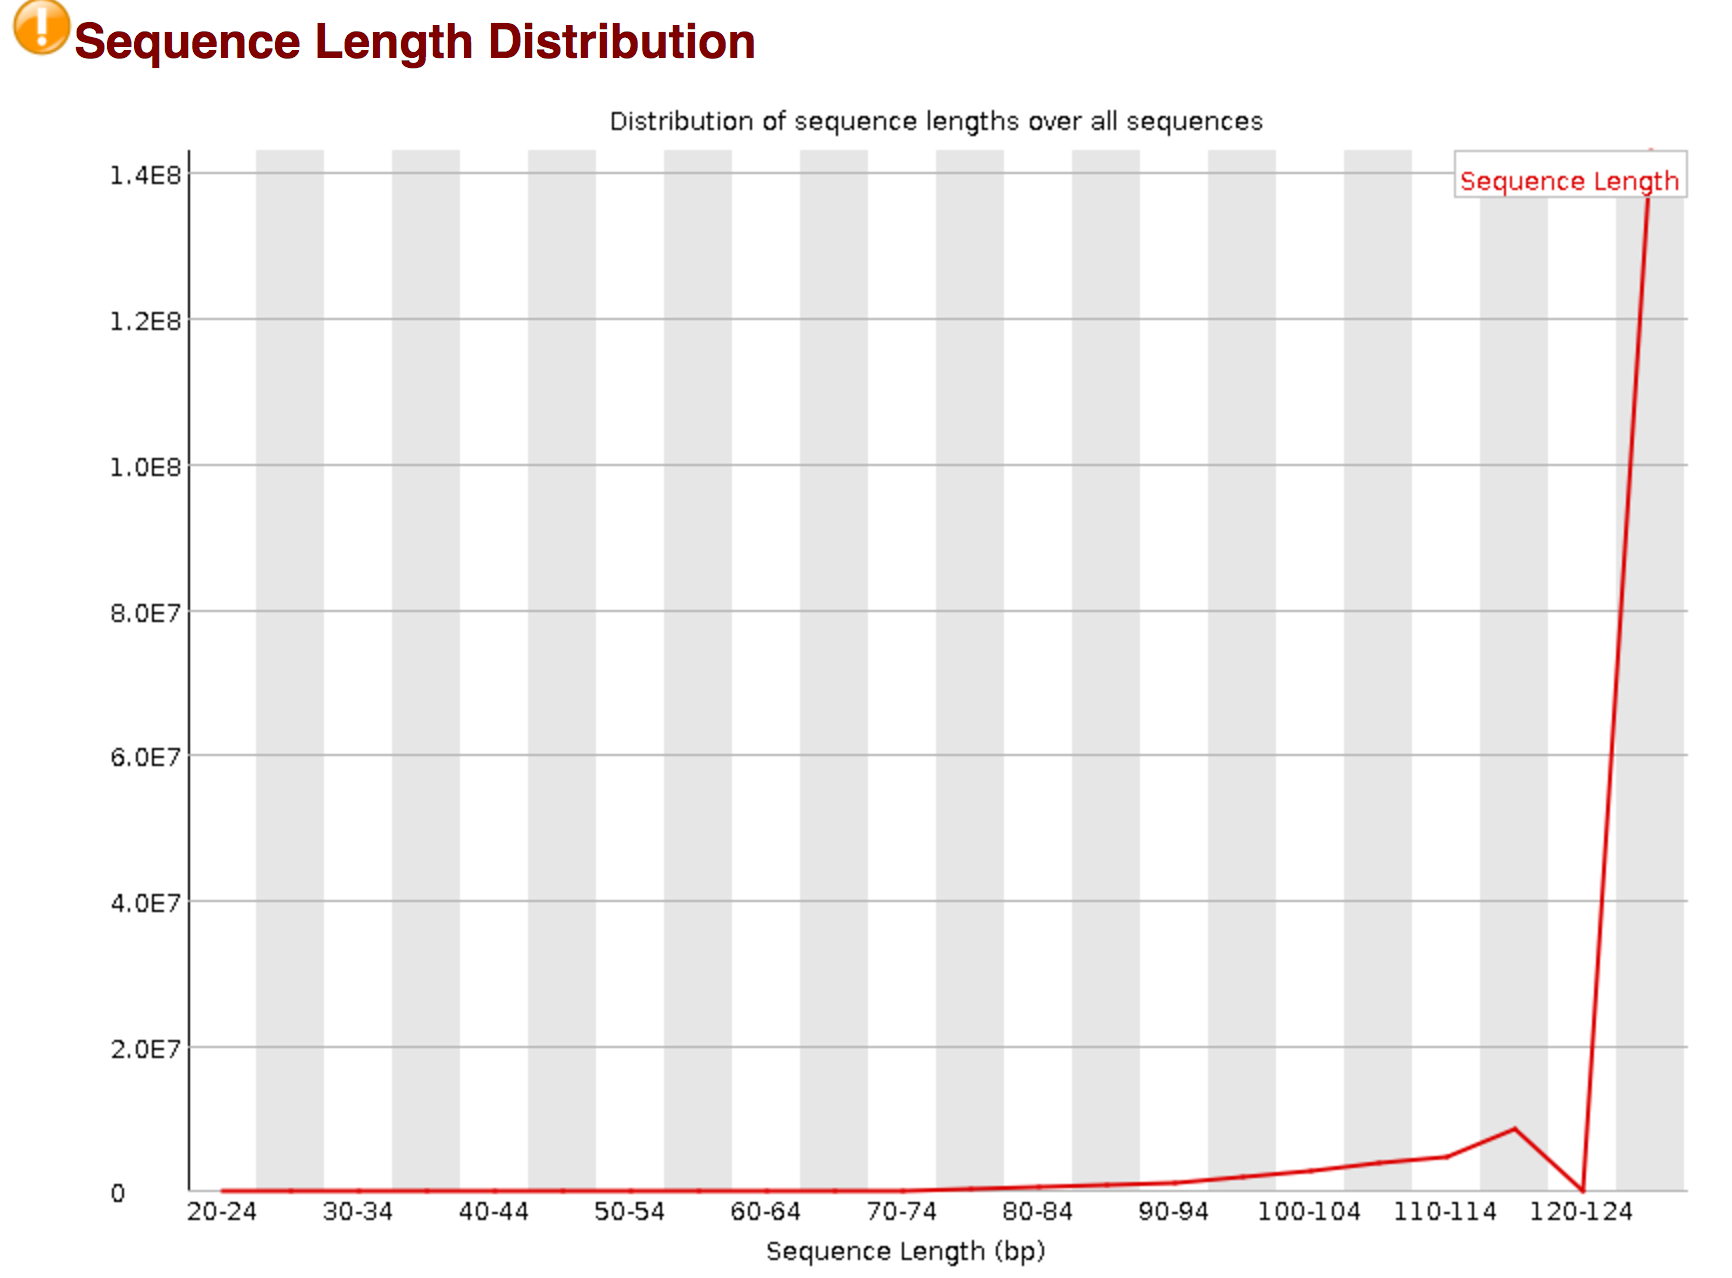The image size is (1732, 1278).
Task: Click the small peak on the red line
Action: [1514, 1129]
